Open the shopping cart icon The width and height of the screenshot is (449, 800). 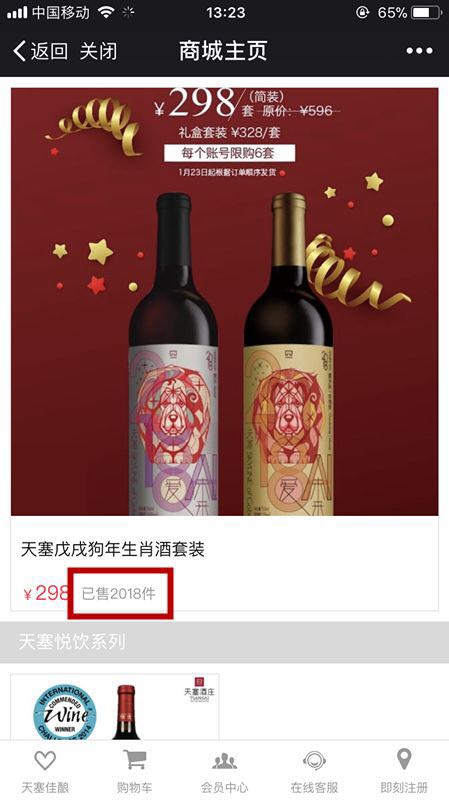coord(135,760)
